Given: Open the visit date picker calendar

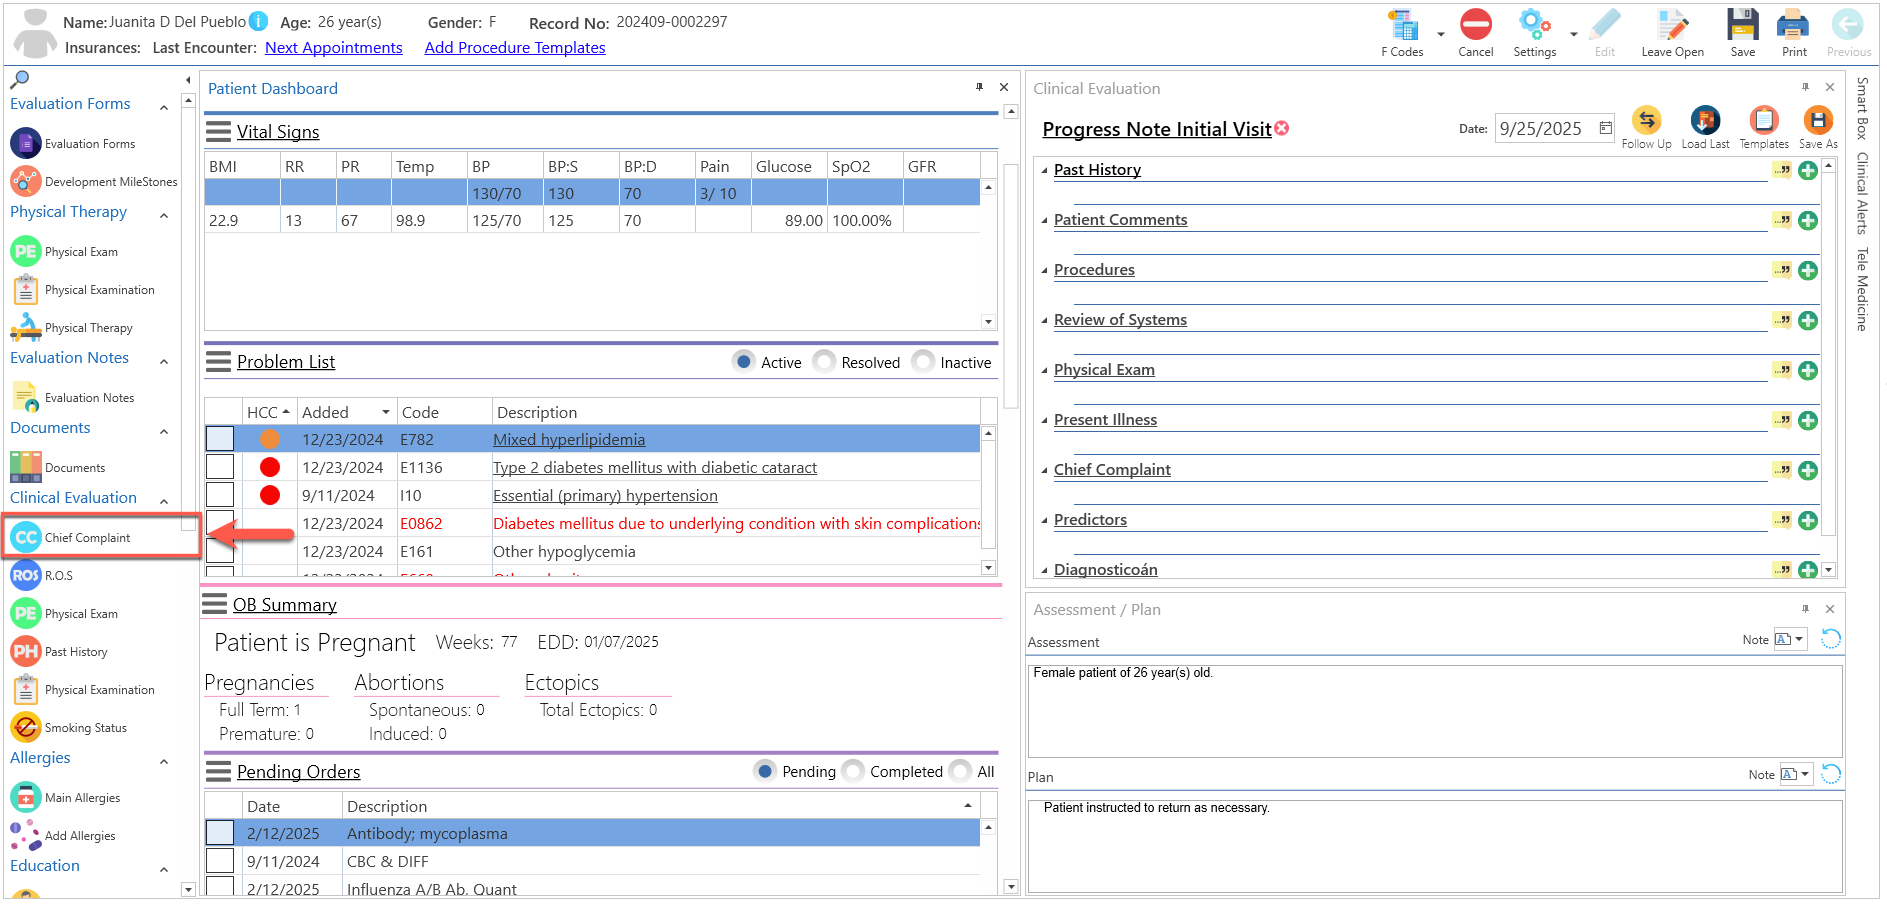Looking at the screenshot, I should (x=1605, y=128).
